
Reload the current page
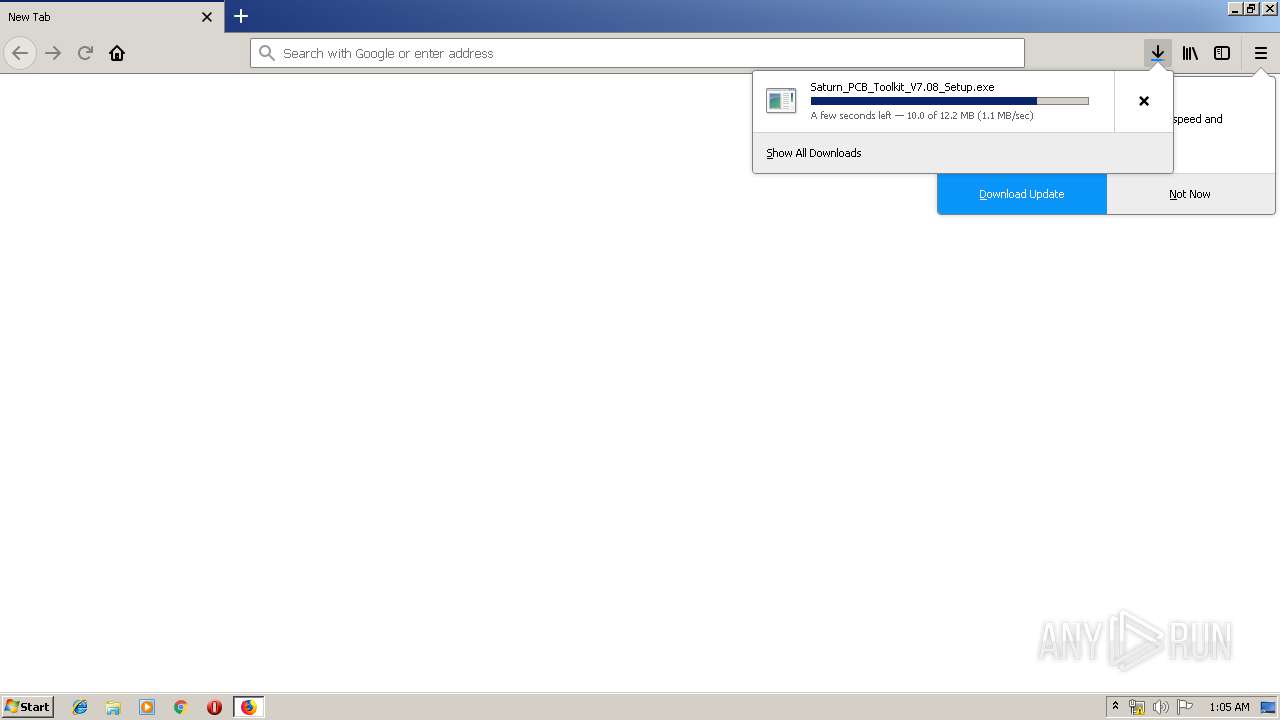pyautogui.click(x=85, y=53)
